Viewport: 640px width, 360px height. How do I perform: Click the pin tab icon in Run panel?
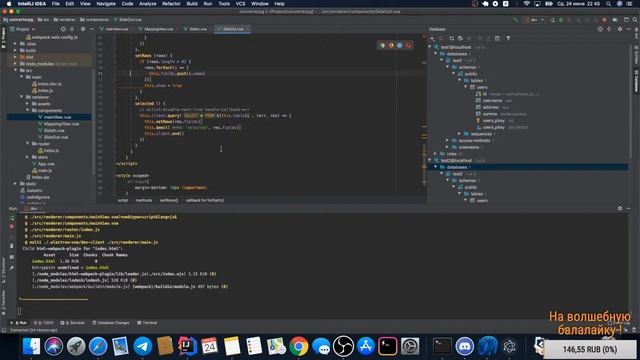click(12, 268)
